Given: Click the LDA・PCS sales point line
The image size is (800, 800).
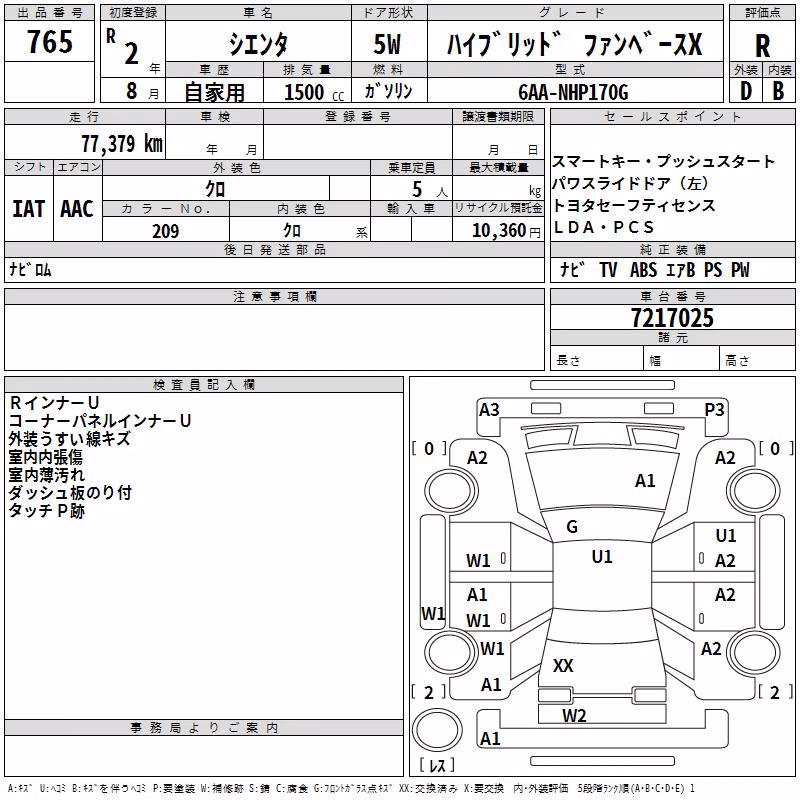Looking at the screenshot, I should click(603, 227).
